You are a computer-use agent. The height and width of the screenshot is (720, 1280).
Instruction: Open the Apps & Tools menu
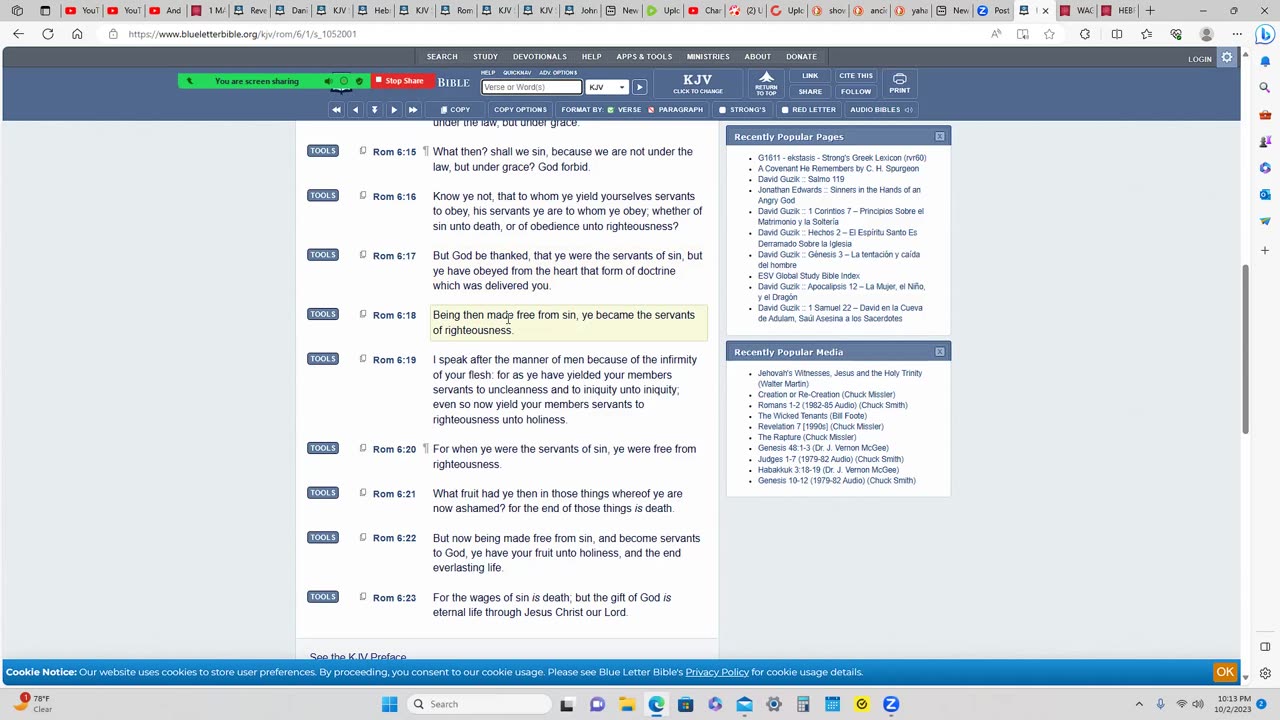tap(644, 57)
